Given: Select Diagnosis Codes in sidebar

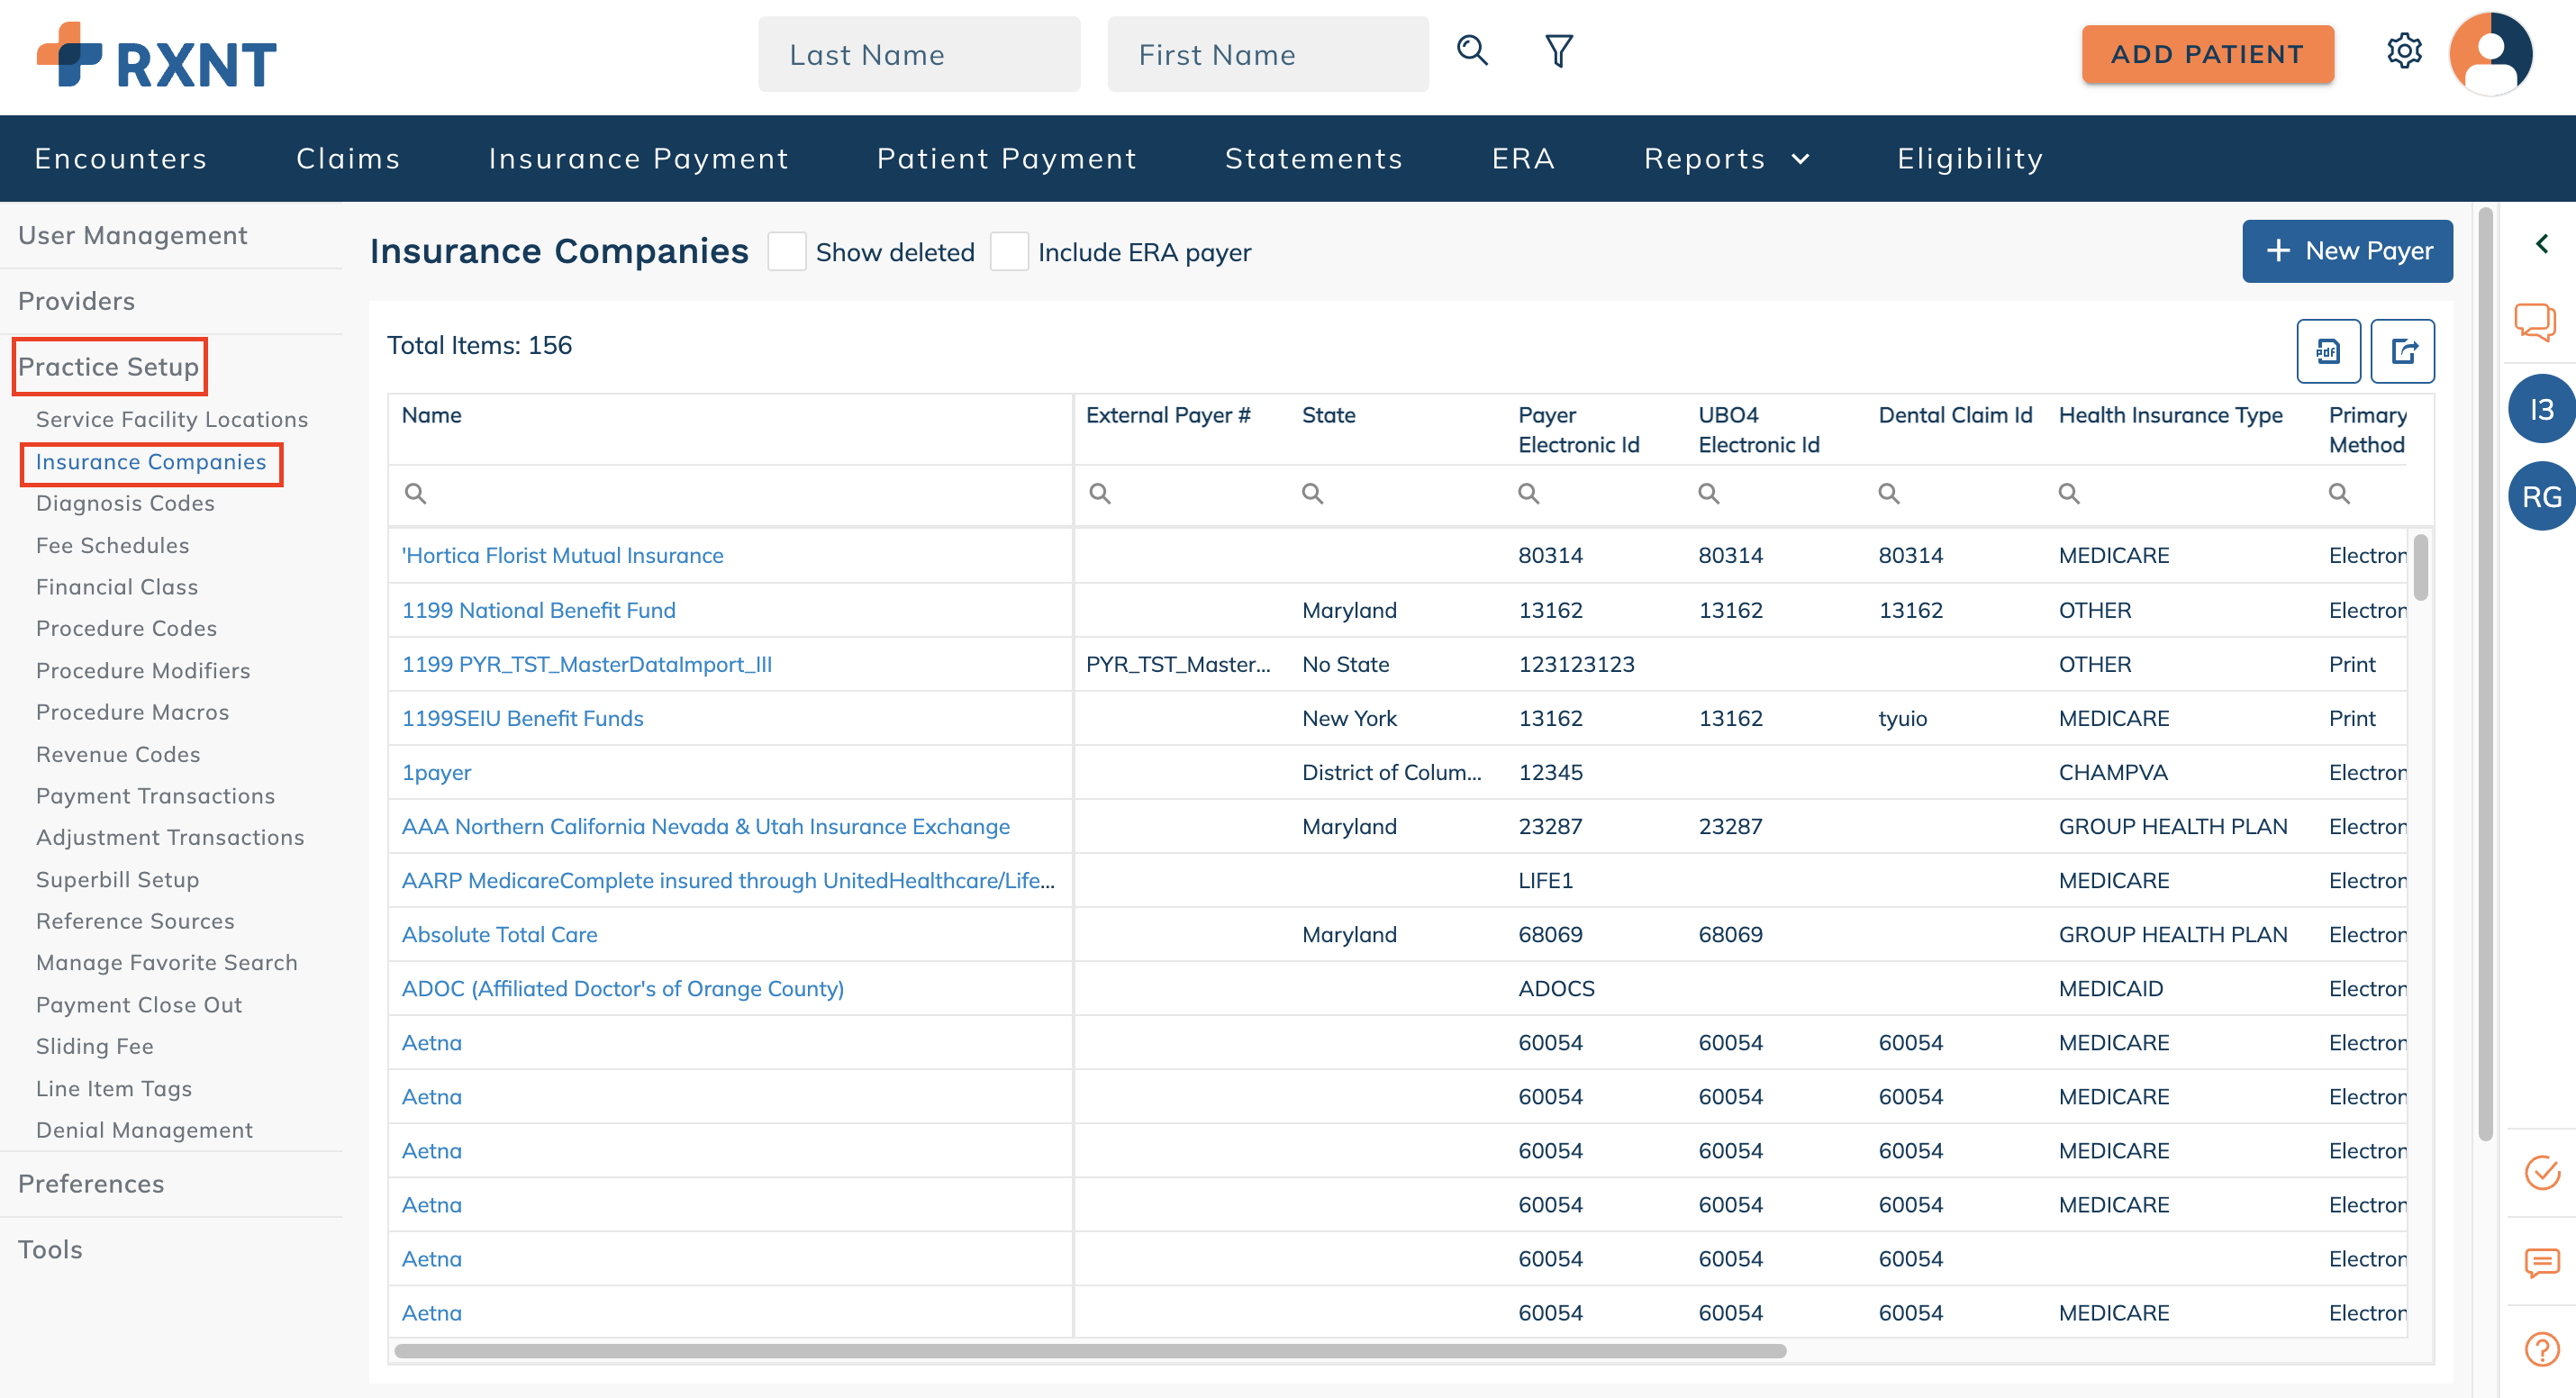Looking at the screenshot, I should coord(125,503).
